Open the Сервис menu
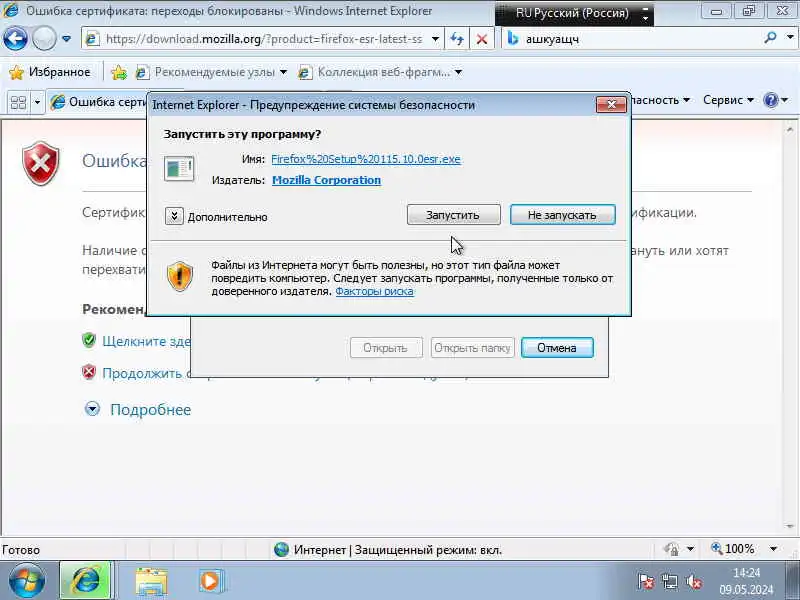Image resolution: width=800 pixels, height=600 pixels. [x=728, y=100]
